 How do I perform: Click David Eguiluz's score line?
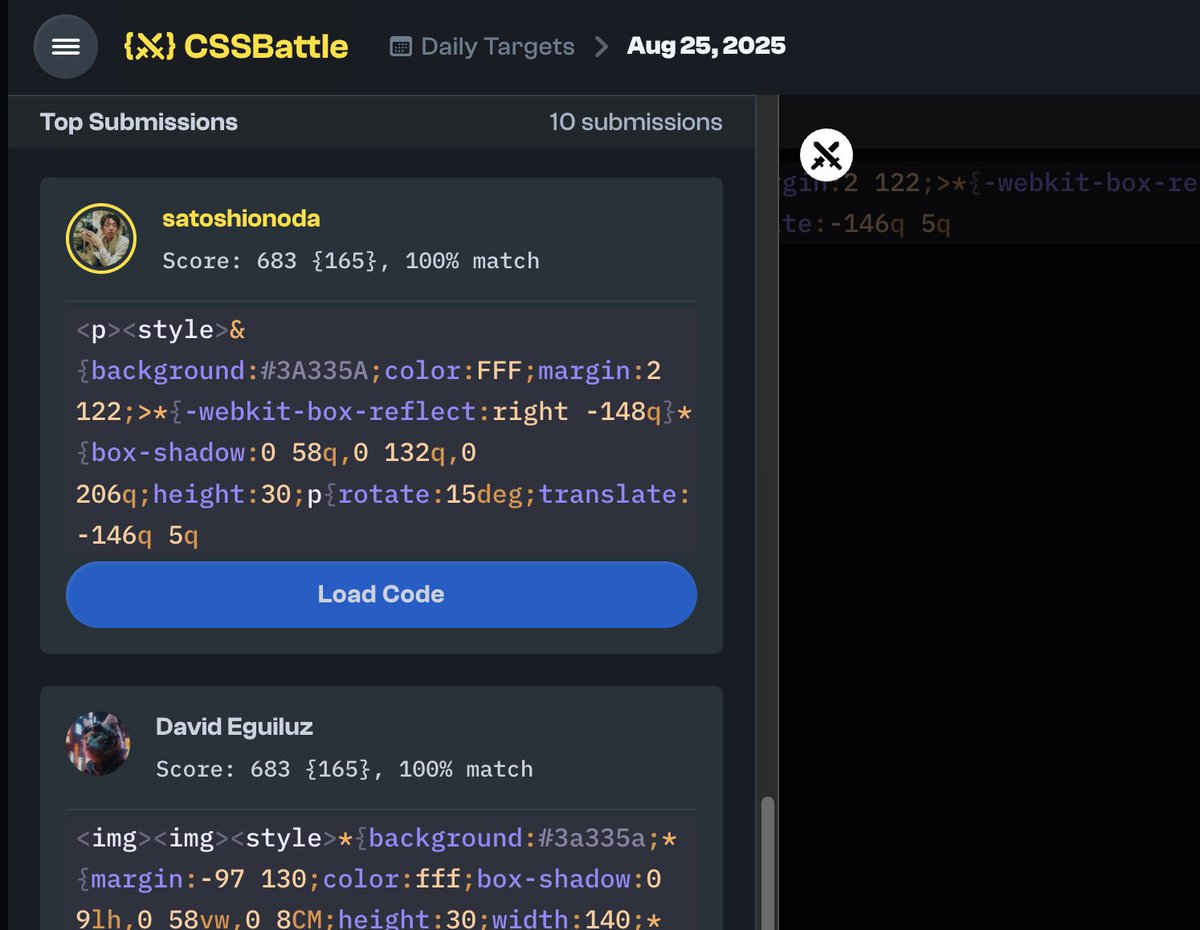click(344, 769)
